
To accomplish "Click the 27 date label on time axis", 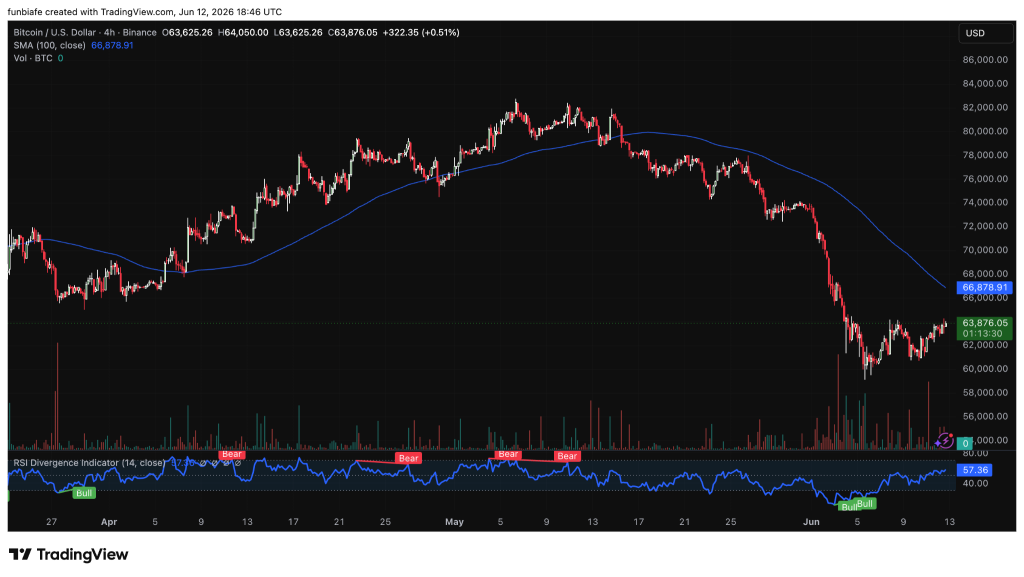I will [52, 522].
